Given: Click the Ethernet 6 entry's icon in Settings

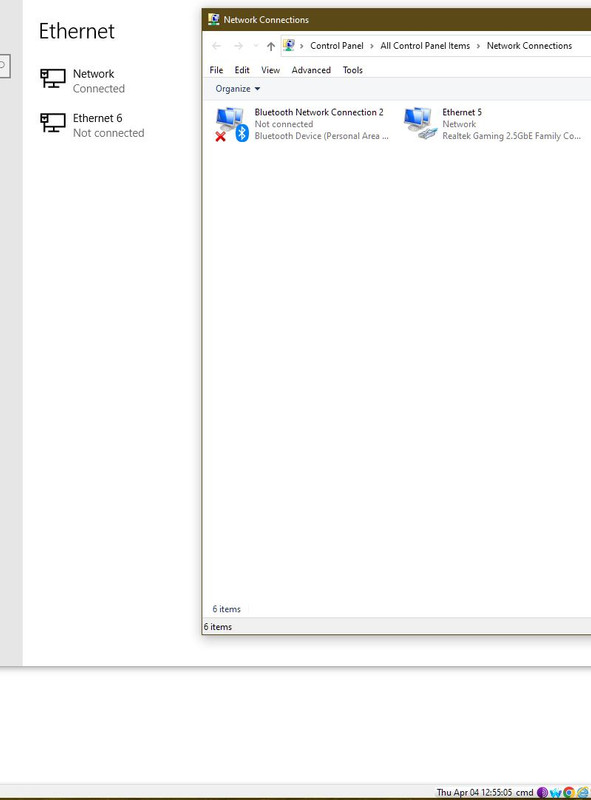Looking at the screenshot, I should tap(53, 123).
